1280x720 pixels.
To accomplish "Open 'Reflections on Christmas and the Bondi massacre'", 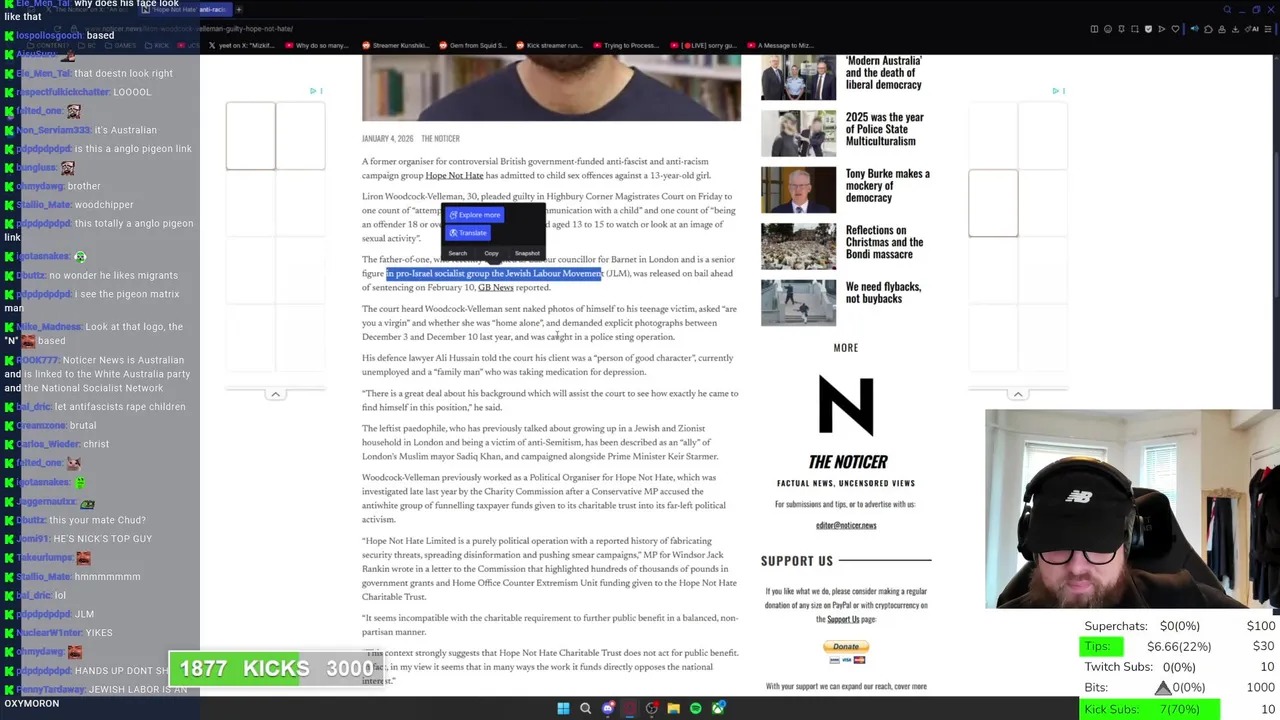I will coord(885,242).
